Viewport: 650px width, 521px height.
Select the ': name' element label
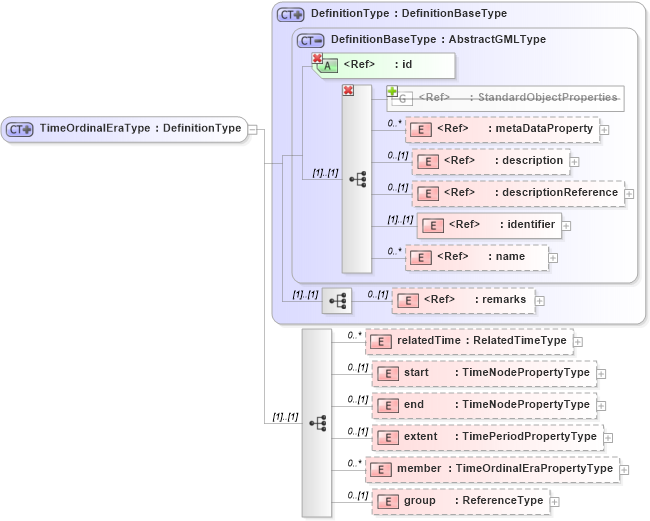507,257
